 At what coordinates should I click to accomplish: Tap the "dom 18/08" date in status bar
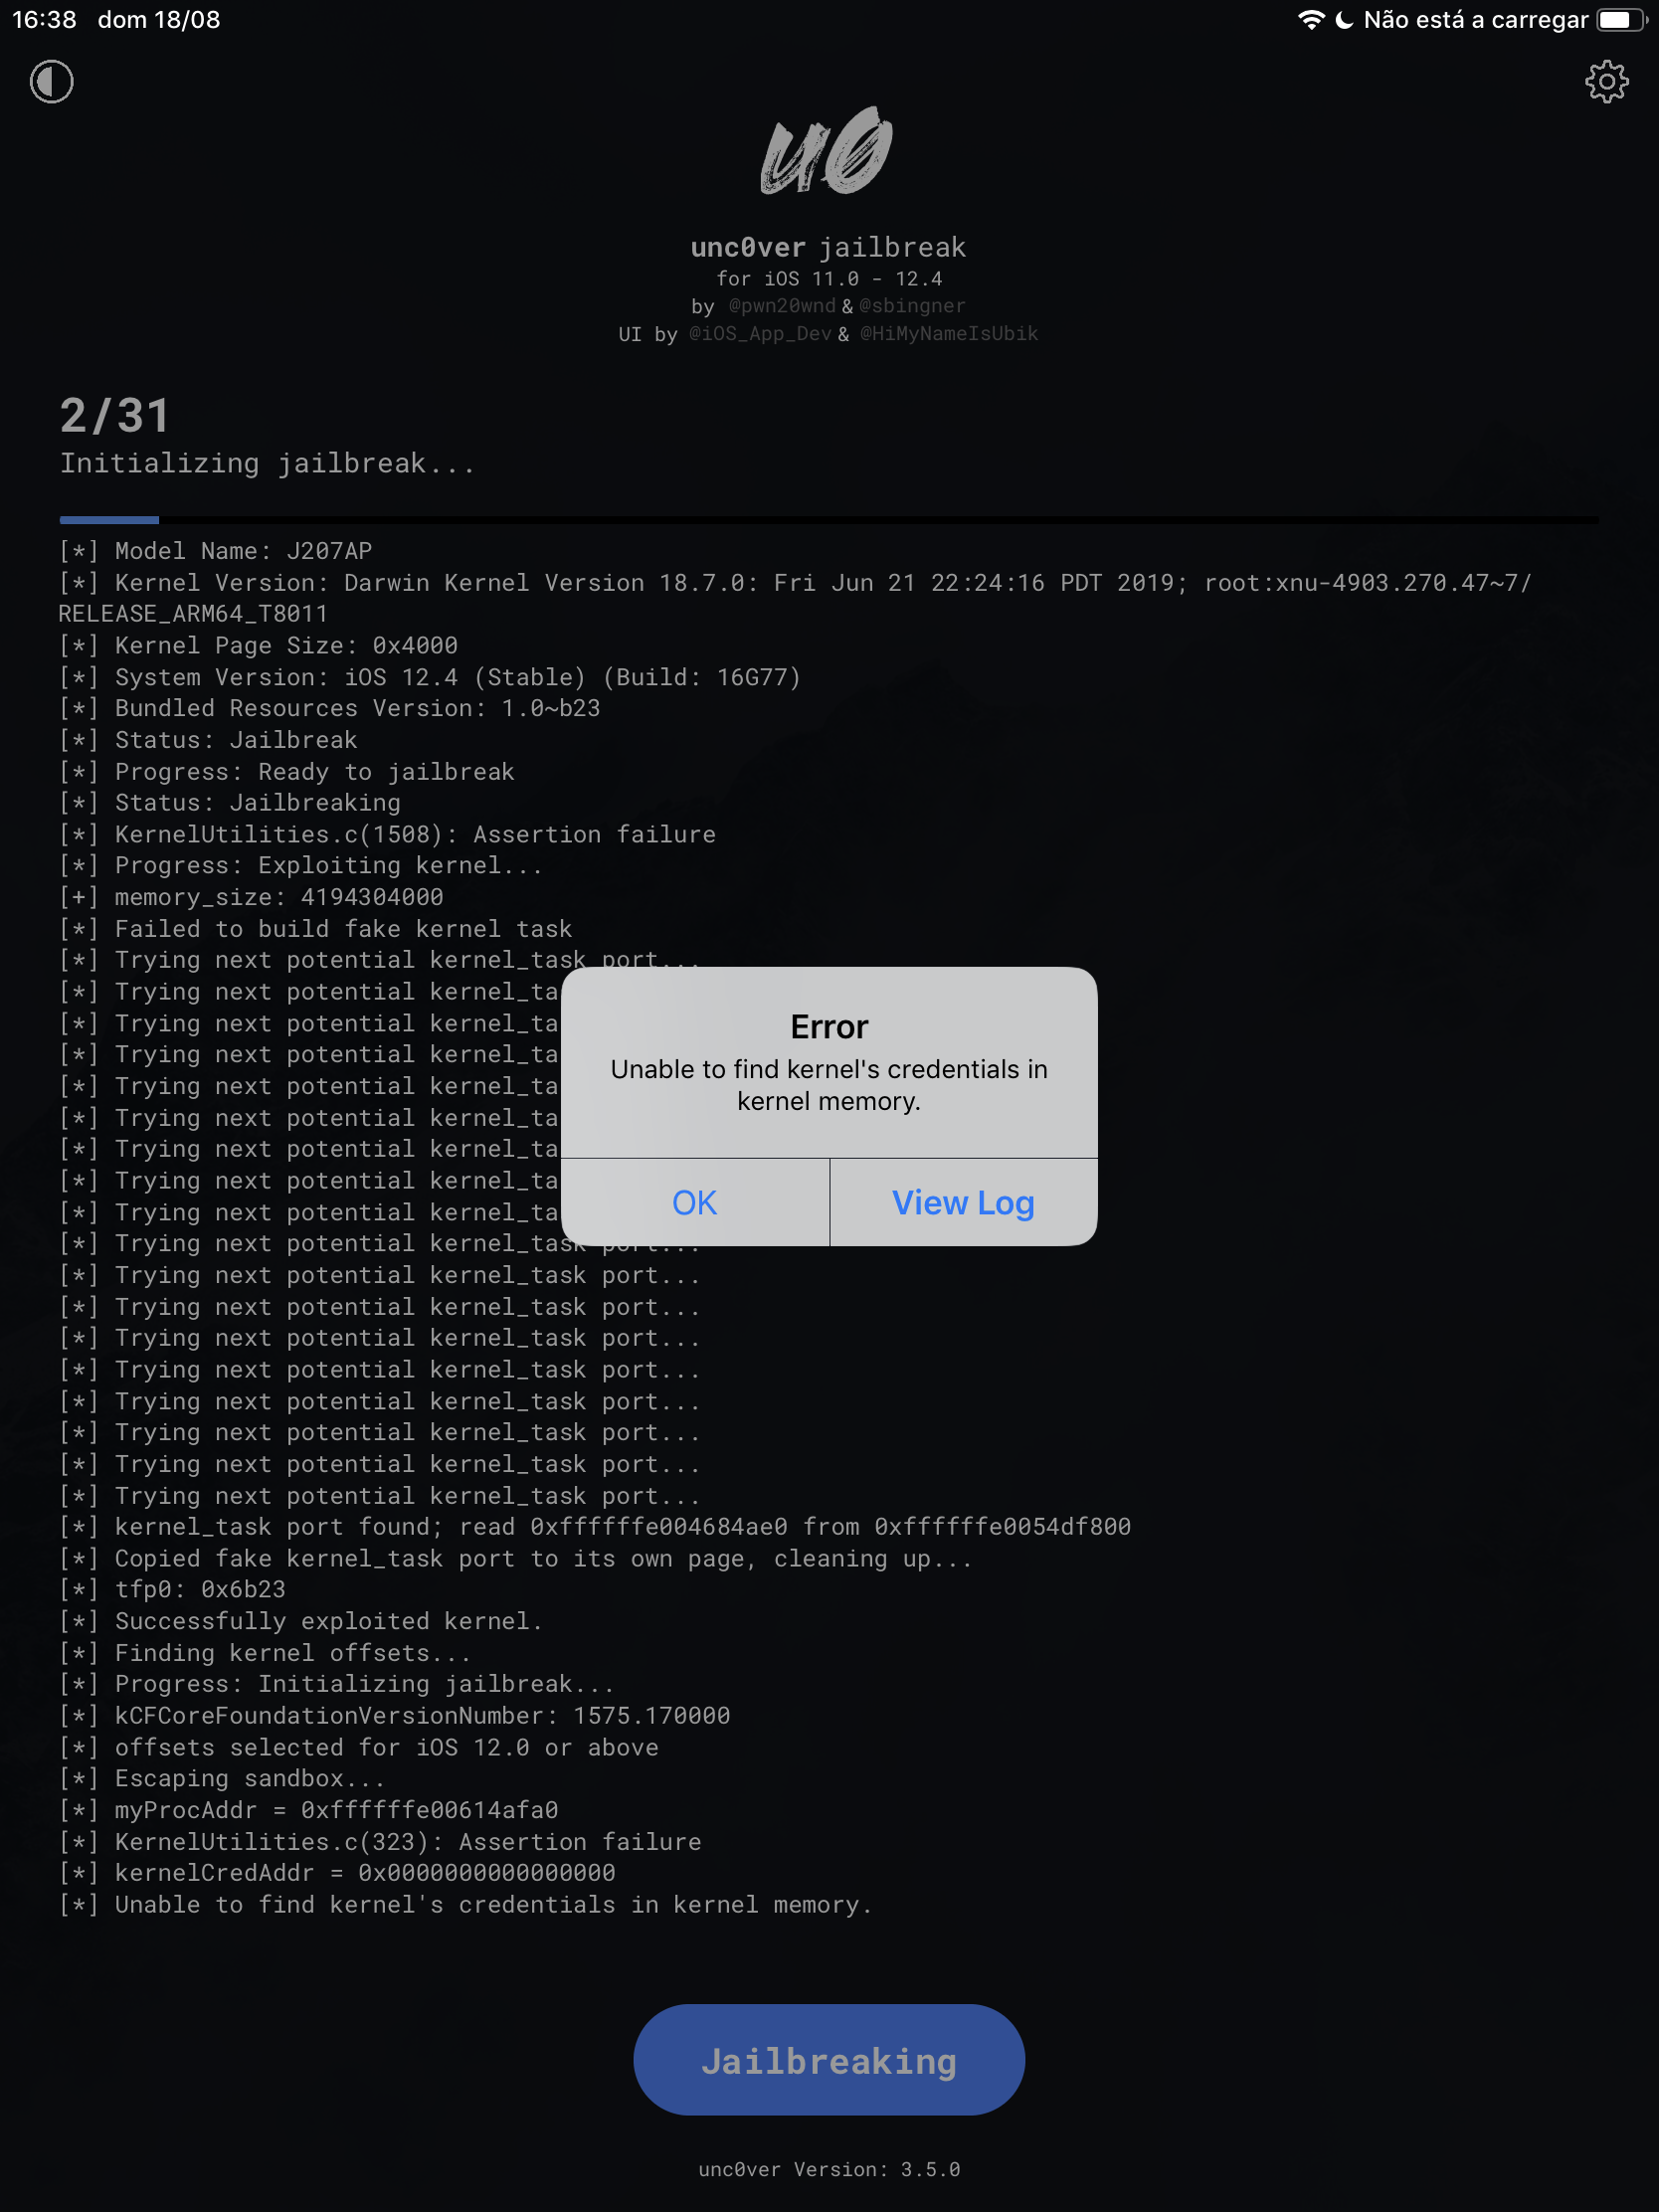159,20
